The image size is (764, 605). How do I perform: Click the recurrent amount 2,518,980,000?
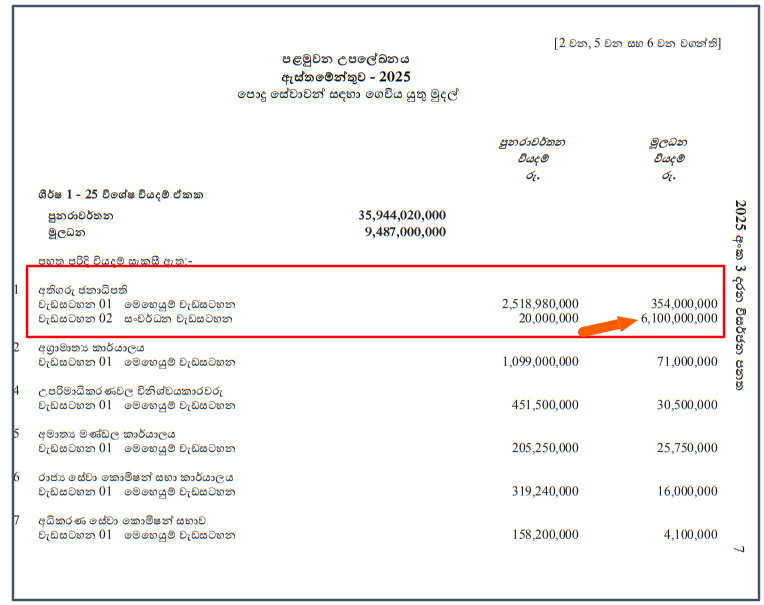pyautogui.click(x=539, y=304)
